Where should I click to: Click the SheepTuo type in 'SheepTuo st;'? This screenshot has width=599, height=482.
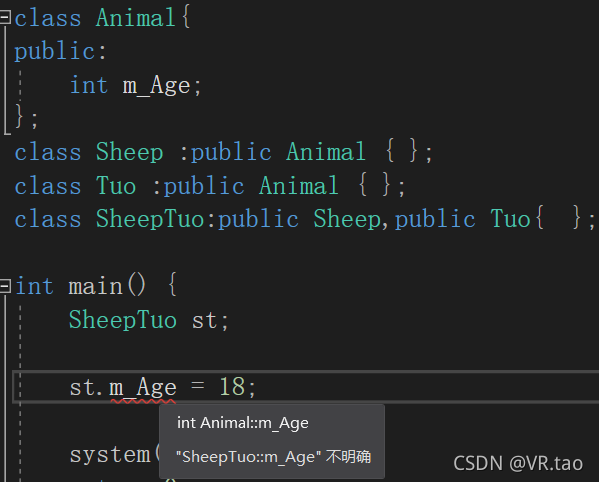pos(123,320)
